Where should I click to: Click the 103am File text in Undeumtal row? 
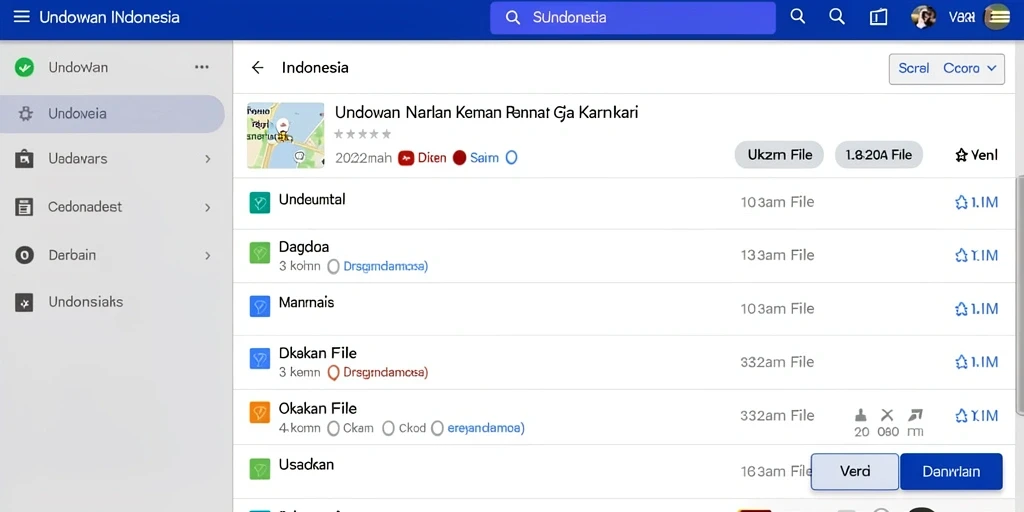click(777, 202)
